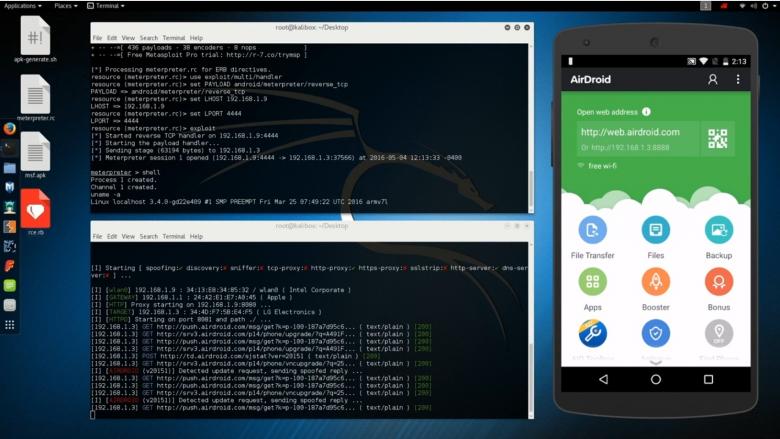Screen dimensions: 780x439
Task: Open the Terminal app menu in top bar
Action: [x=105, y=5]
